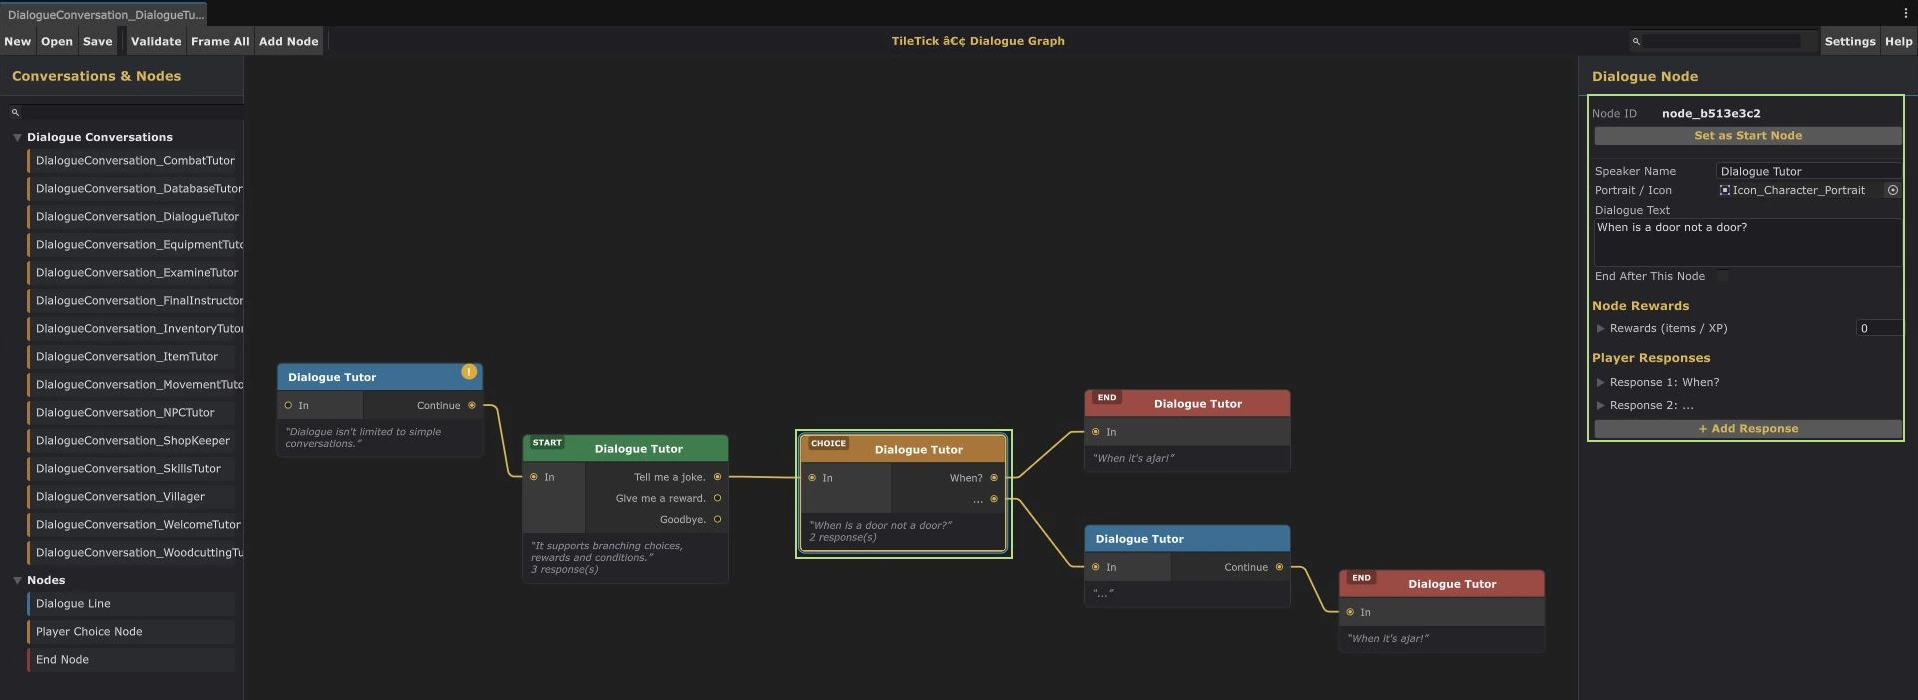This screenshot has width=1918, height=700.
Task: Select DialogueConversation_DatabaseTutor
Action: (135, 188)
